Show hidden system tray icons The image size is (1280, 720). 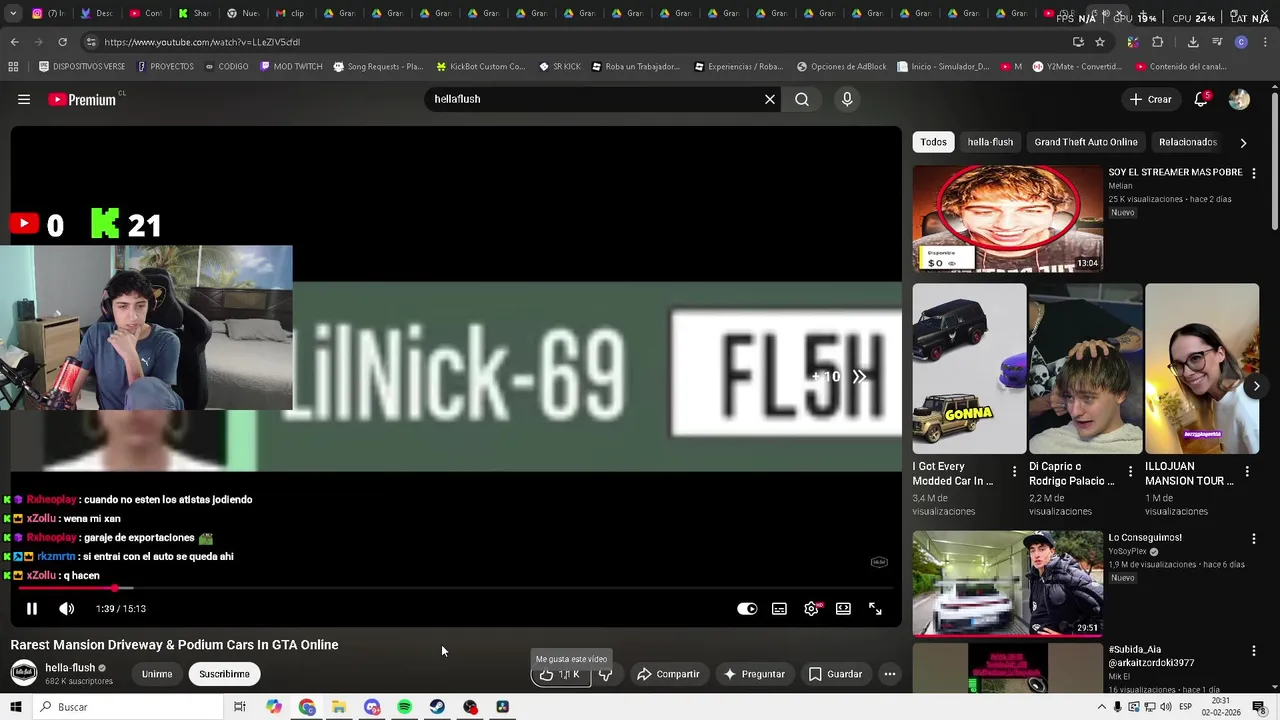[x=1102, y=707]
